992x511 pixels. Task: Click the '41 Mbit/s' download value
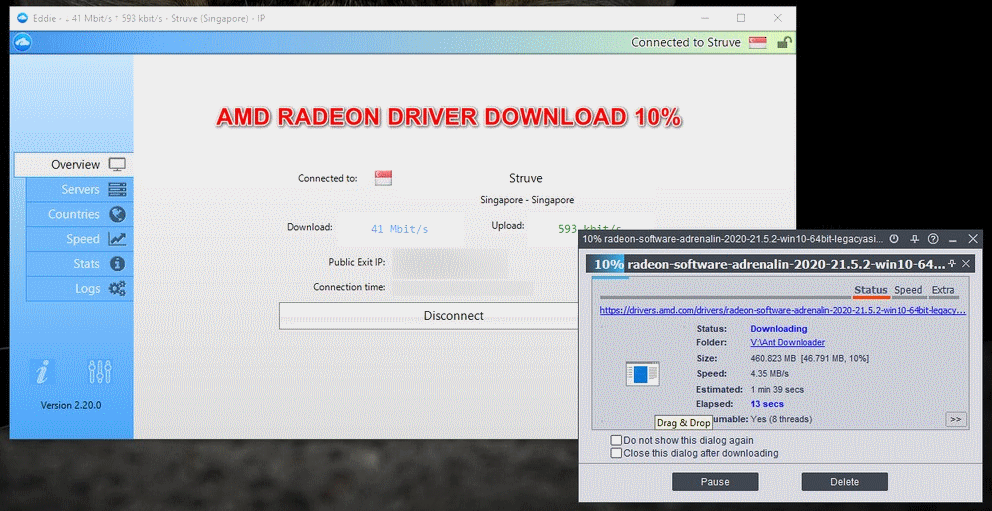[399, 229]
